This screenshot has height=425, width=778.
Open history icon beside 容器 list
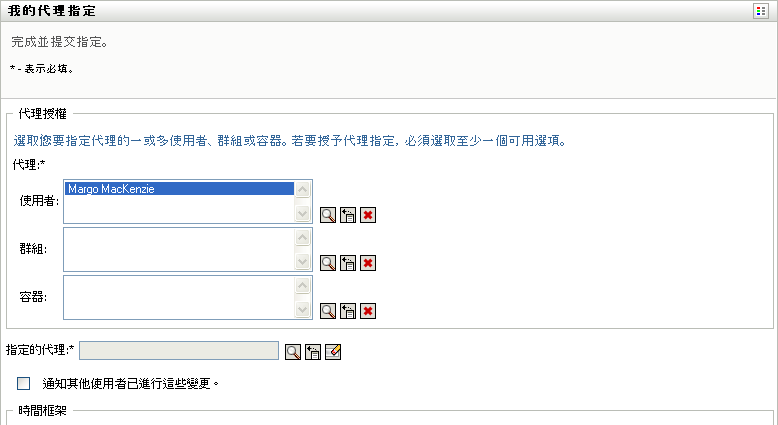point(348,311)
